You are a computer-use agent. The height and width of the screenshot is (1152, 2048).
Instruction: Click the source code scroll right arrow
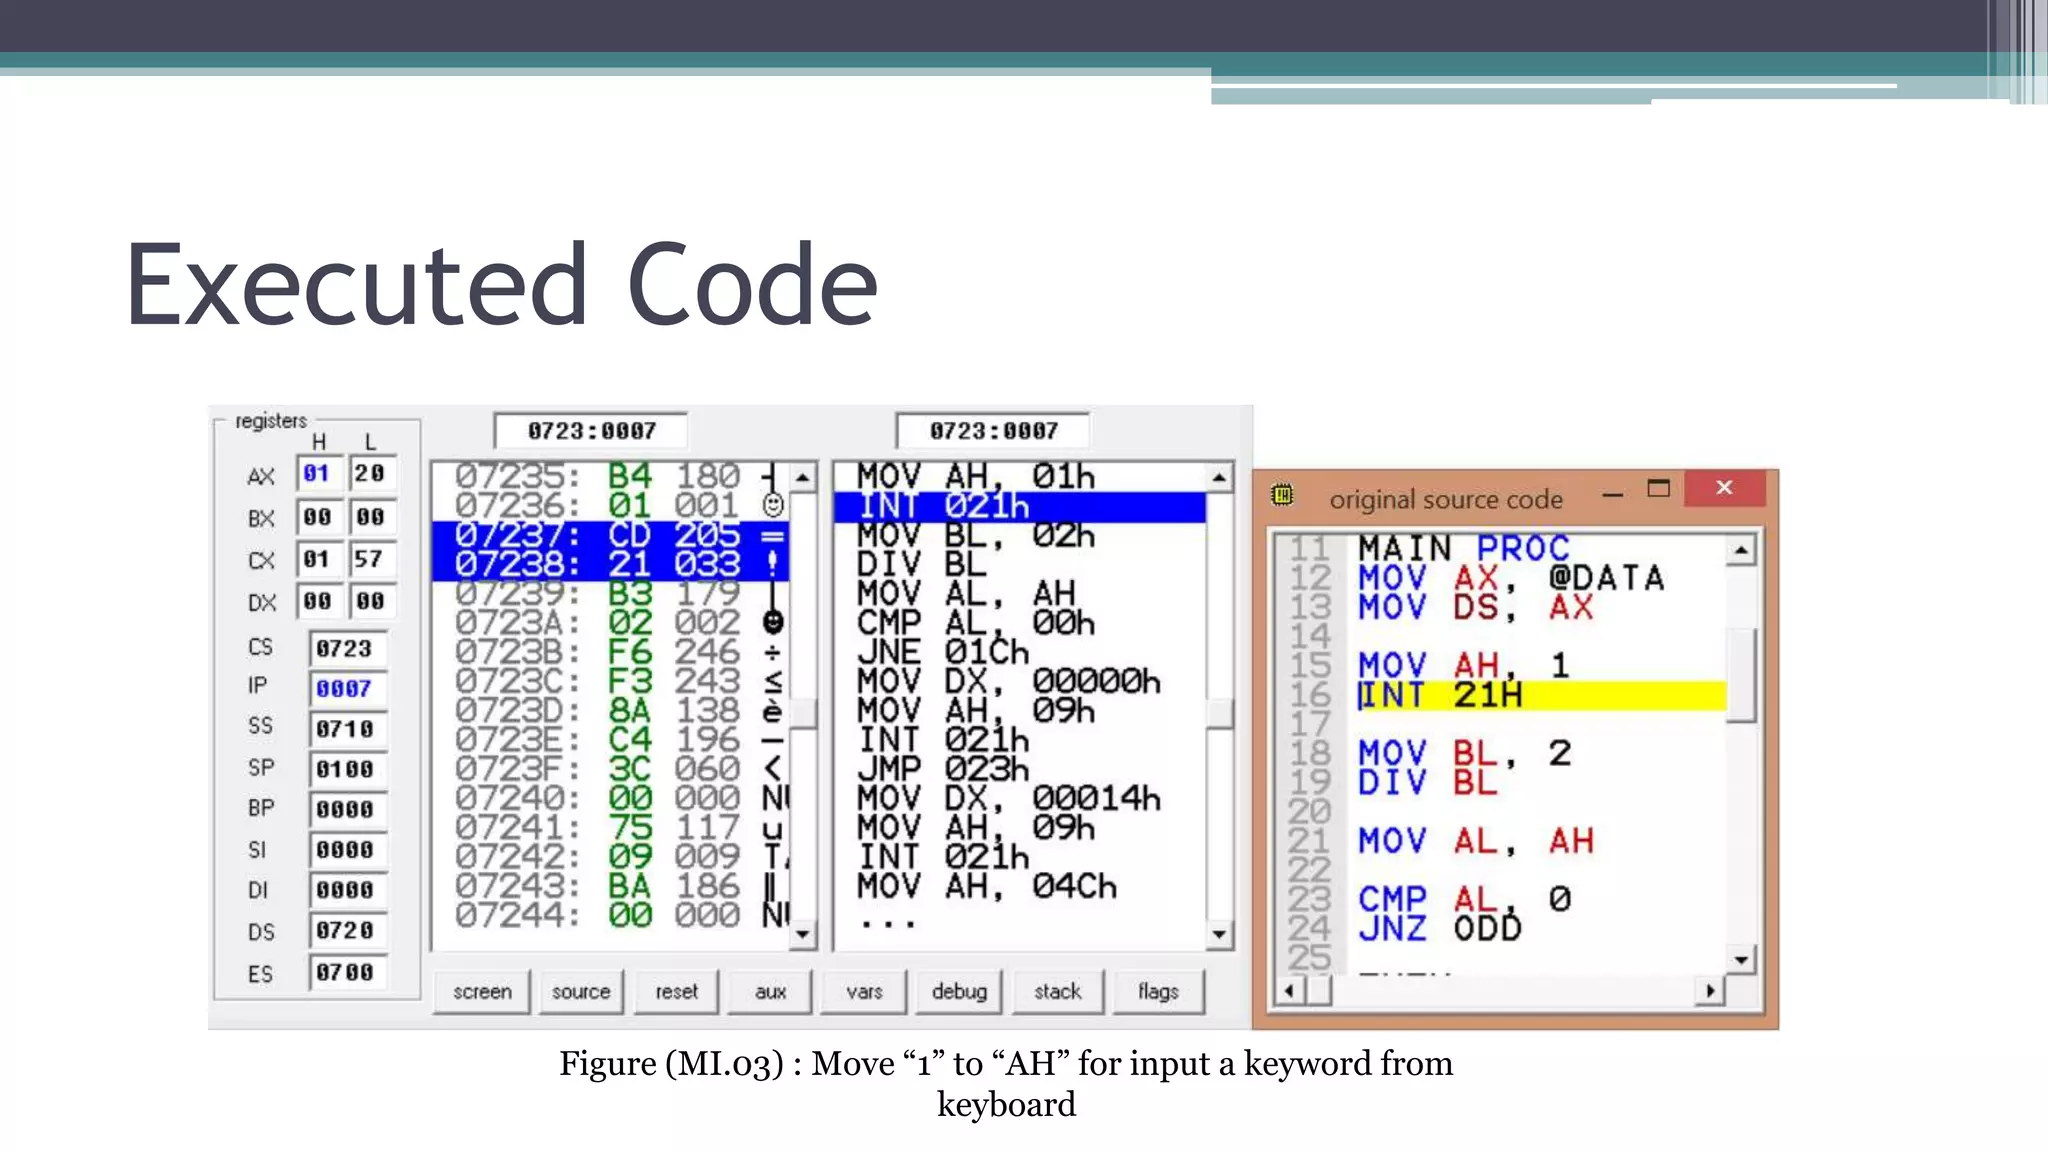pyautogui.click(x=1710, y=991)
